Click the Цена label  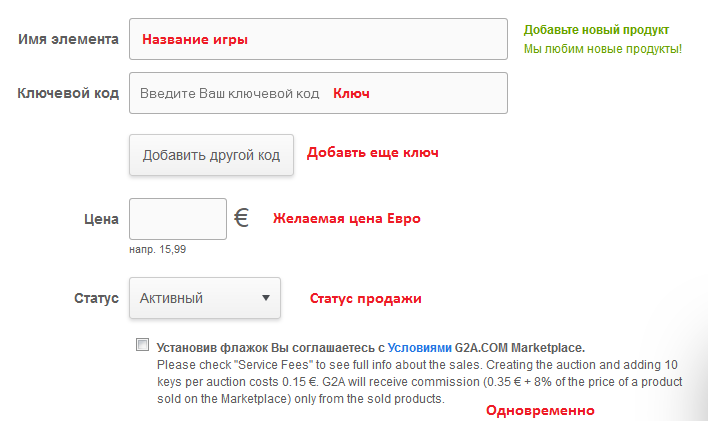tap(101, 219)
